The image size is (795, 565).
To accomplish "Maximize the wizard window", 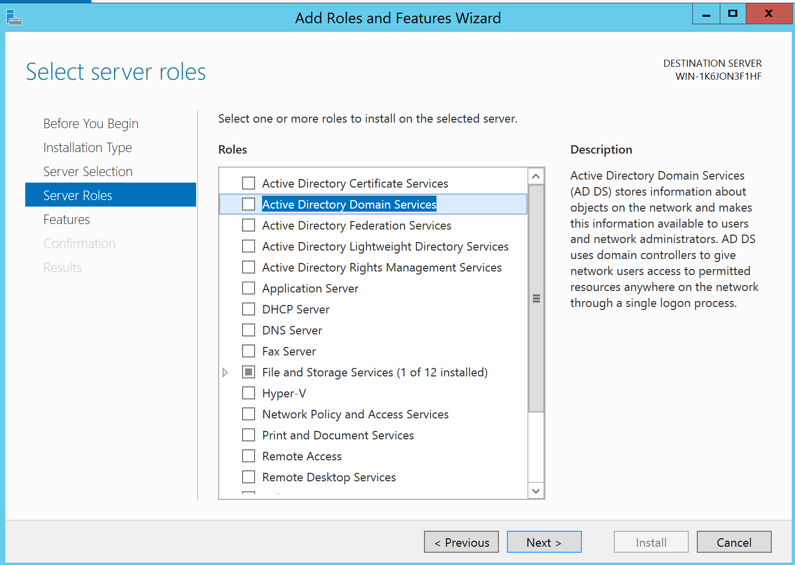I will coord(733,15).
